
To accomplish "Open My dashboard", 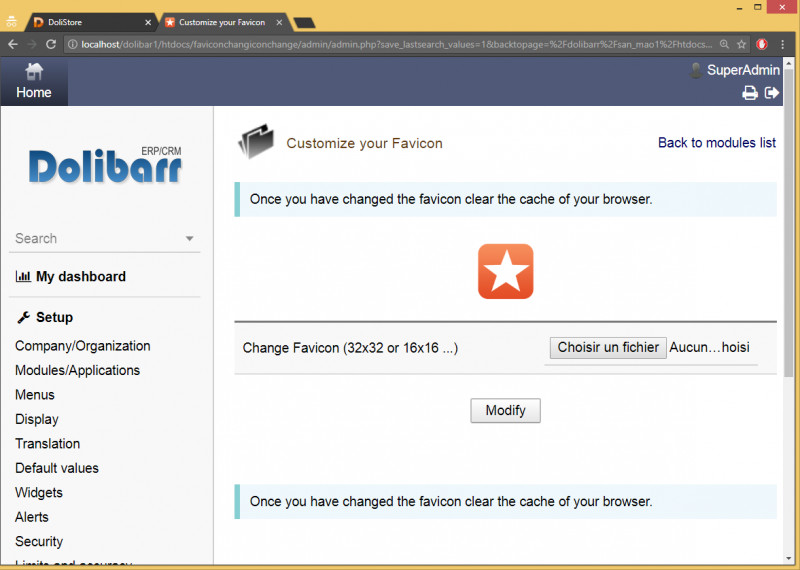I will 81,277.
